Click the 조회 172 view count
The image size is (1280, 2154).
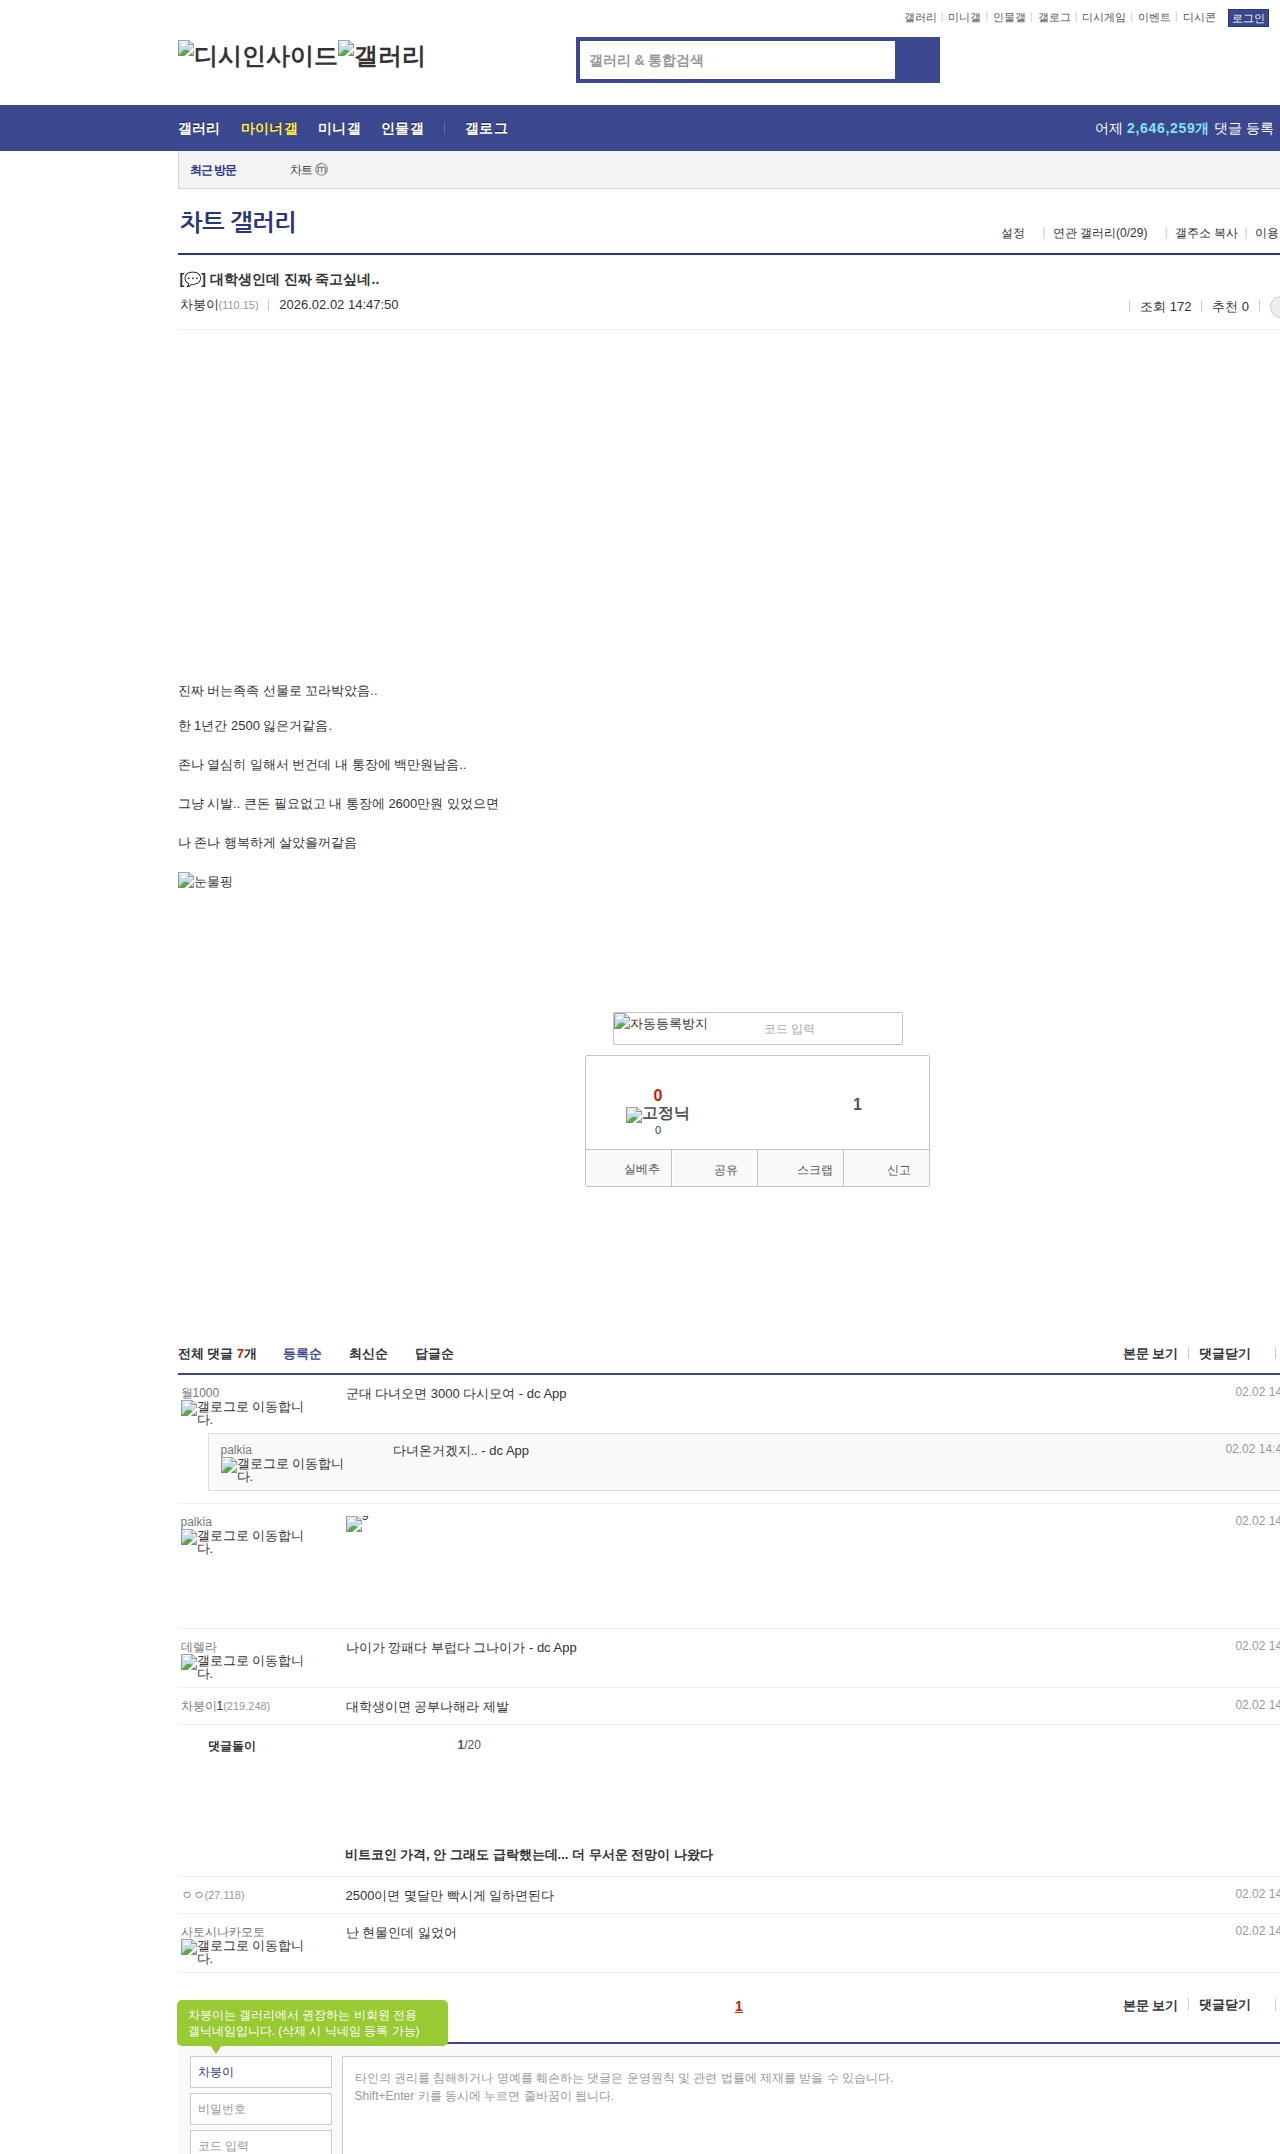coord(1166,307)
